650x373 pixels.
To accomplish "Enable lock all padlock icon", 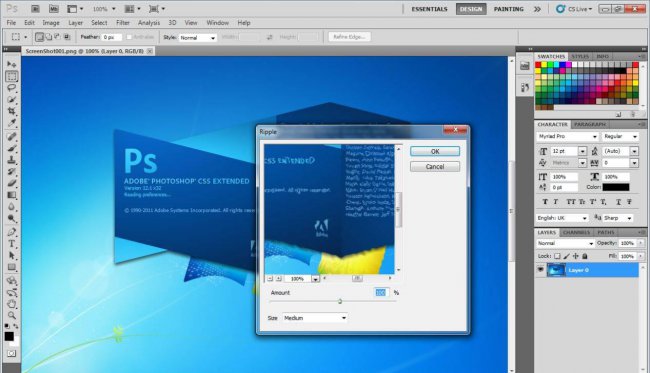I will pyautogui.click(x=585, y=256).
